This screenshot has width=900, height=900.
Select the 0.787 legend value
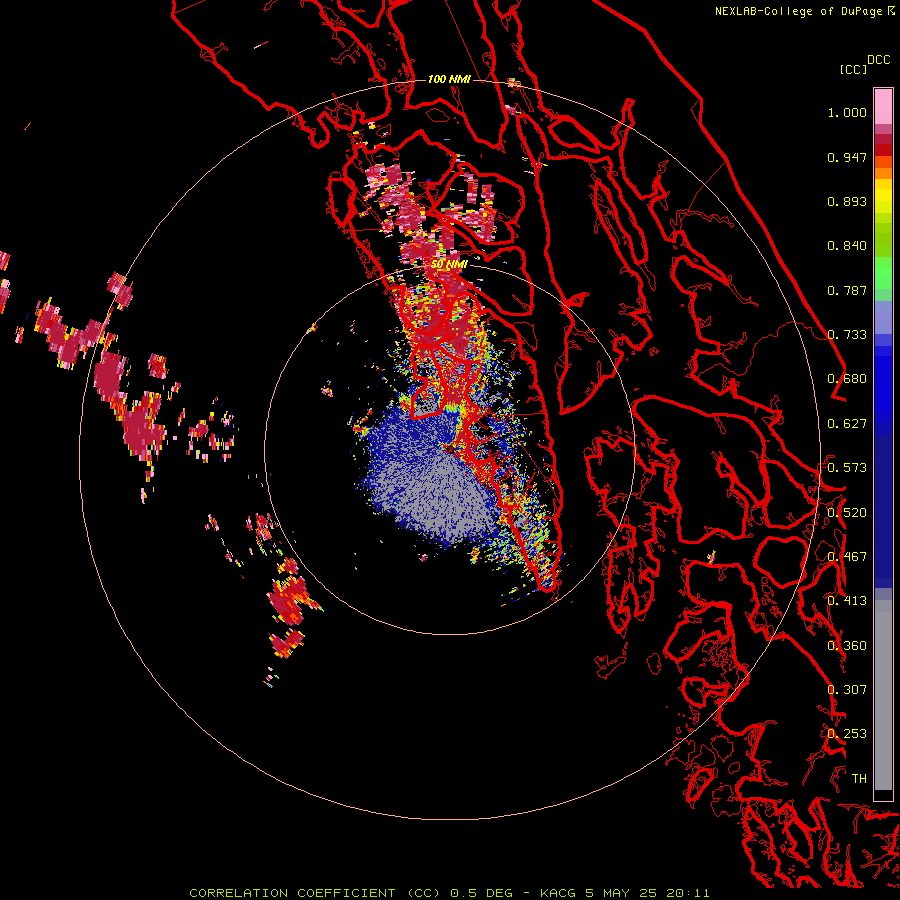(x=847, y=290)
